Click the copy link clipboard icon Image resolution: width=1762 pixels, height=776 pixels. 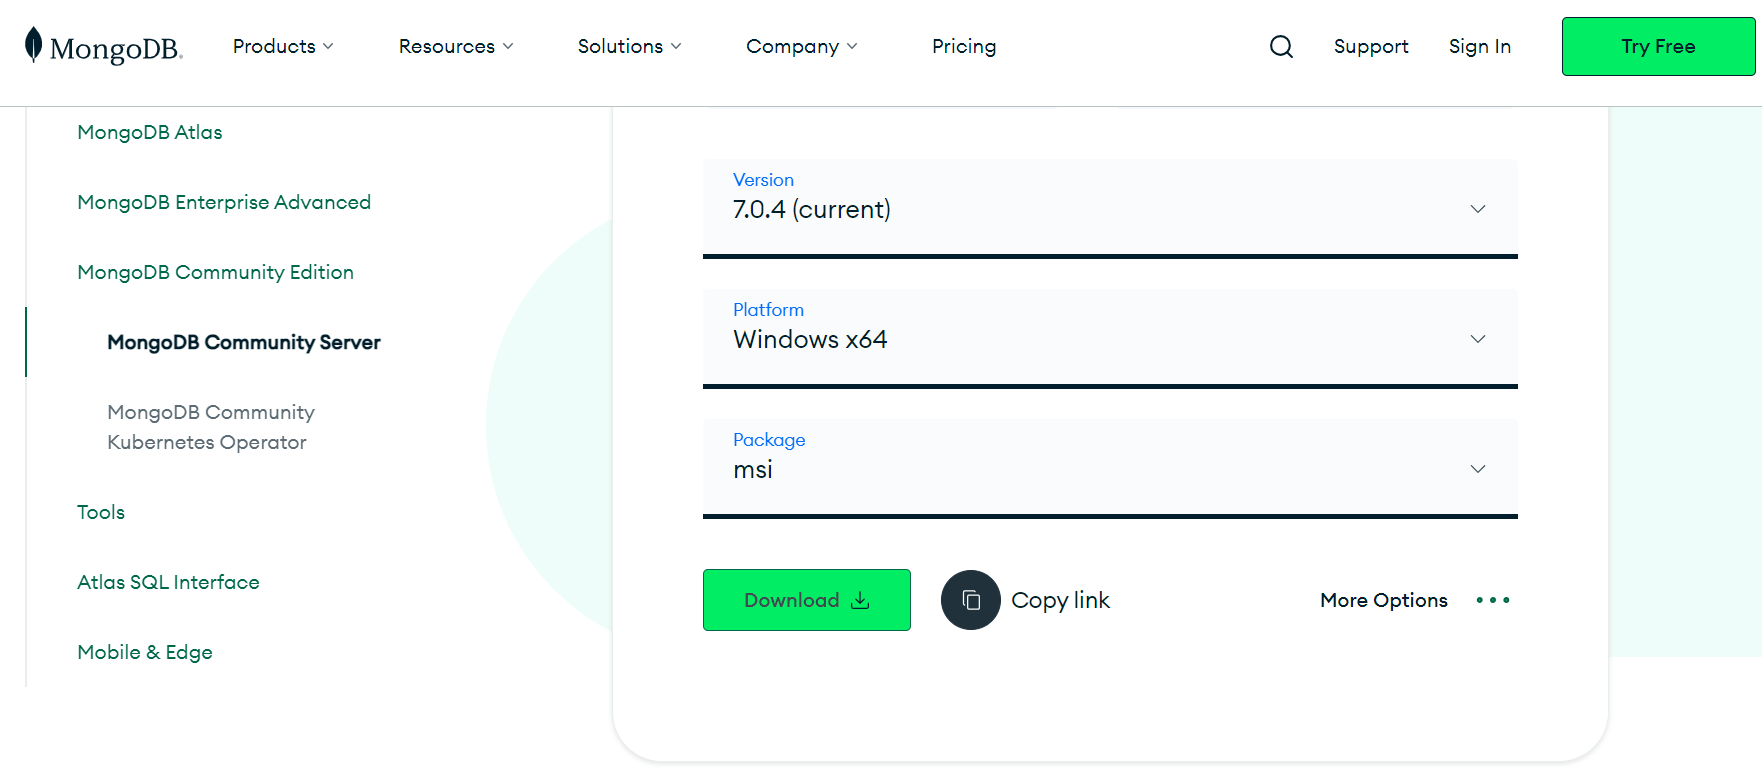(971, 600)
